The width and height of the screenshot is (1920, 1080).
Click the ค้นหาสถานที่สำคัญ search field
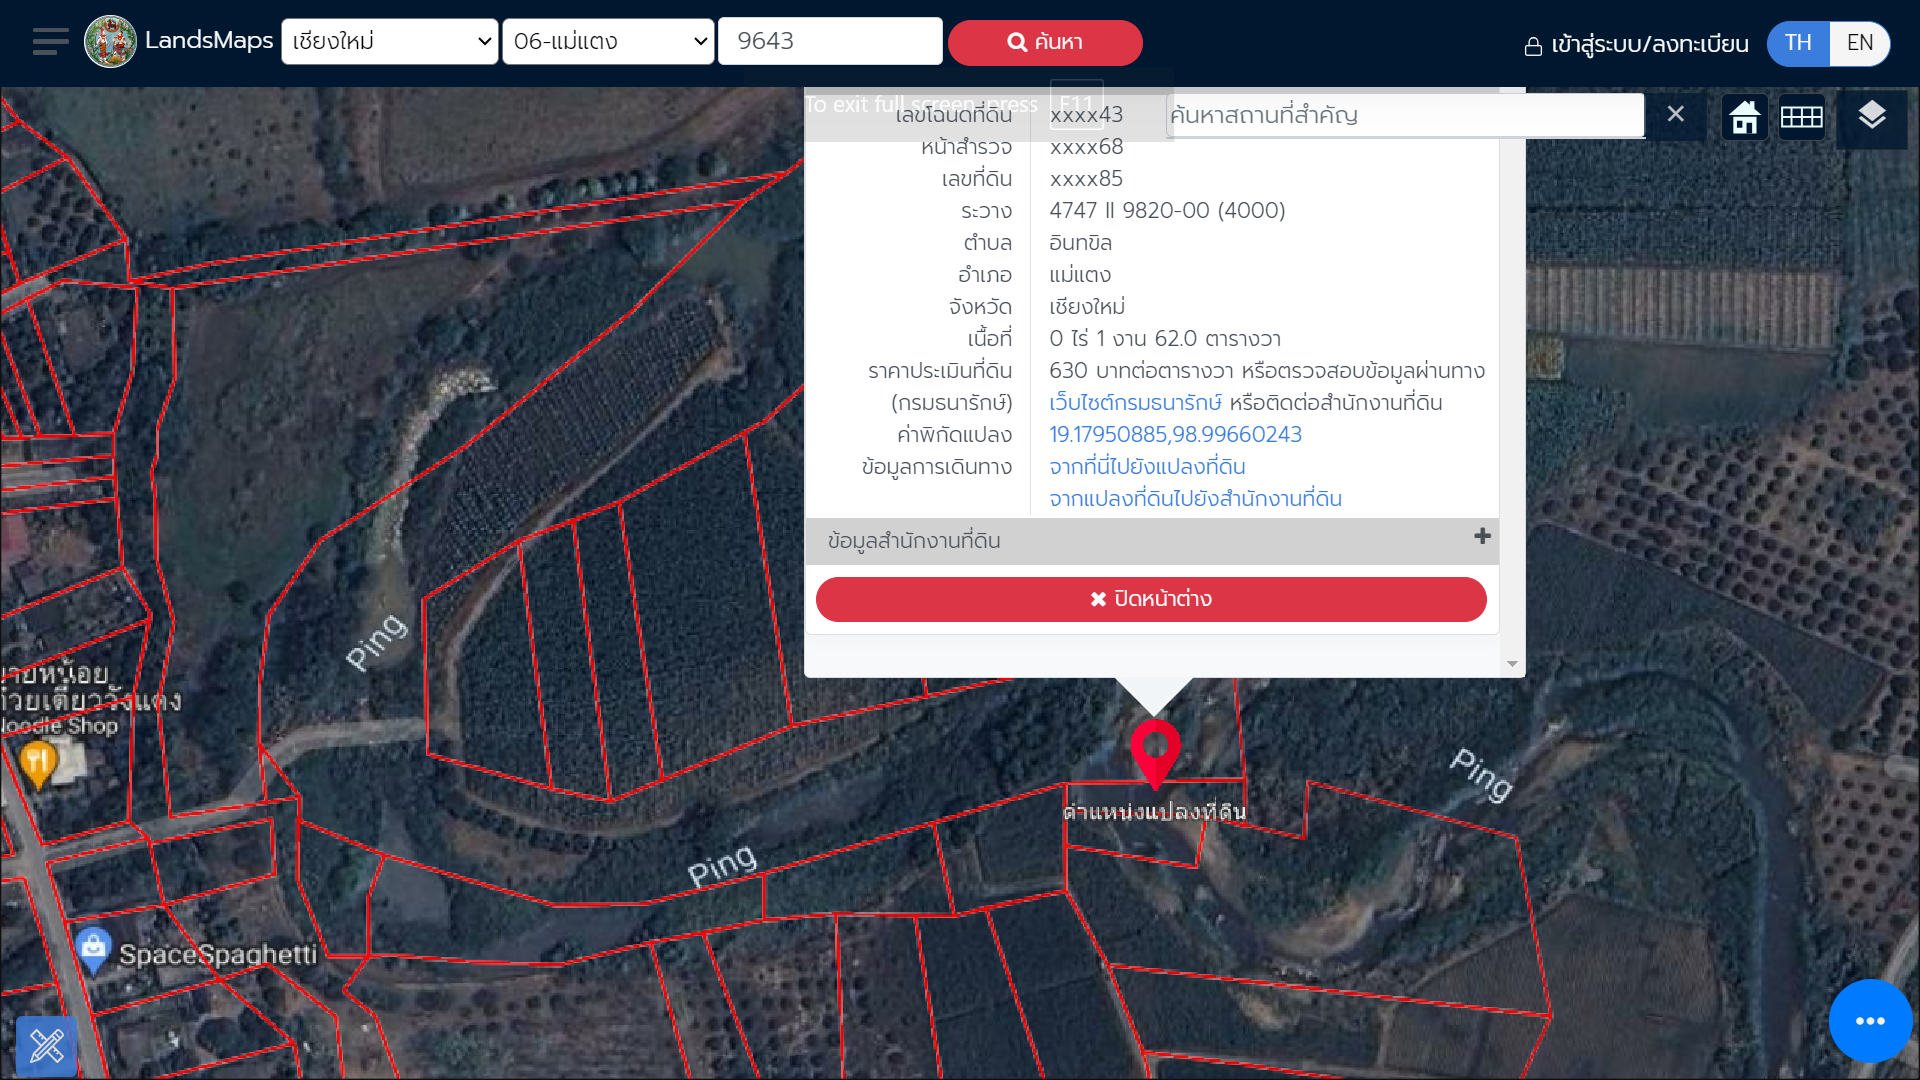[1405, 115]
